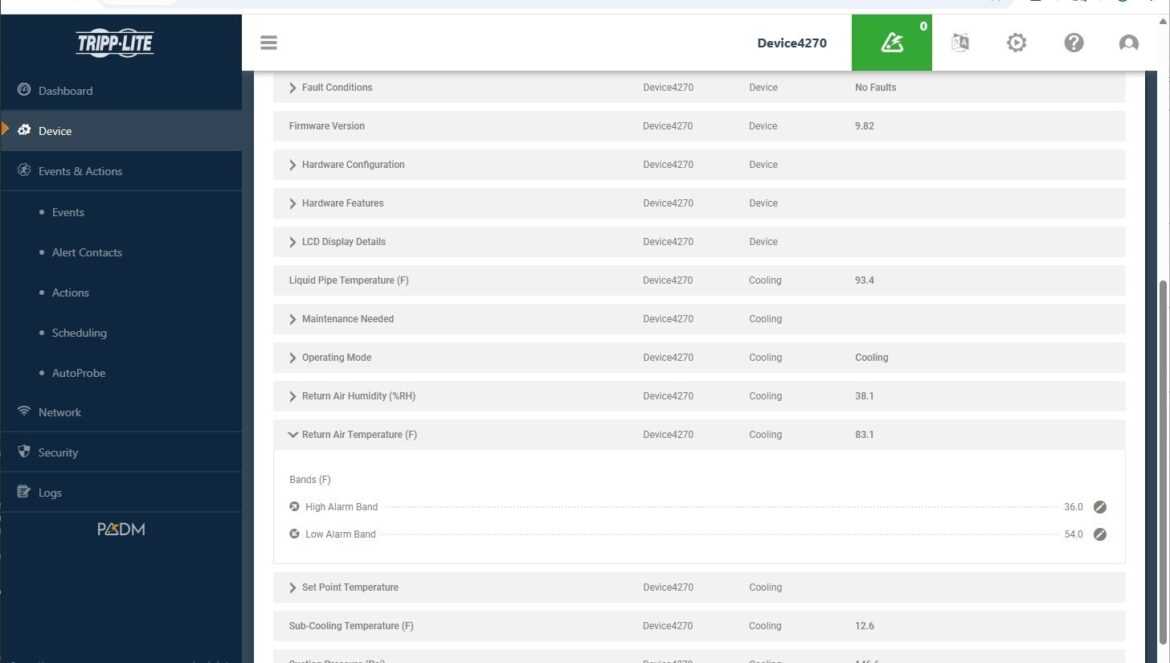The image size is (1170, 663).
Task: Toggle the hamburger sidebar menu
Action: pyautogui.click(x=268, y=43)
